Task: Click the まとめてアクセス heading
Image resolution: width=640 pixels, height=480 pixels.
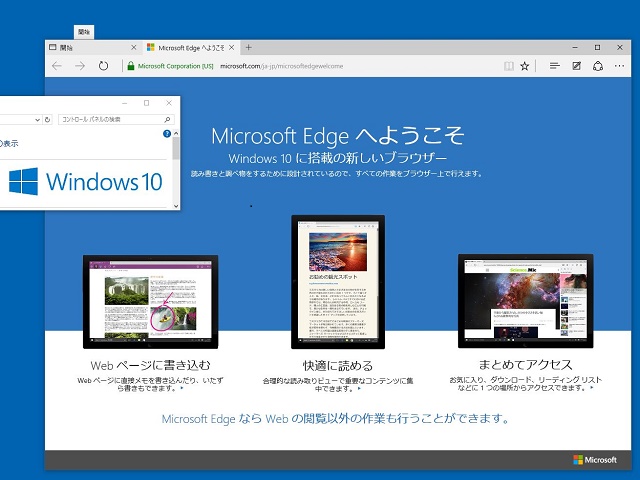Action: [x=526, y=364]
